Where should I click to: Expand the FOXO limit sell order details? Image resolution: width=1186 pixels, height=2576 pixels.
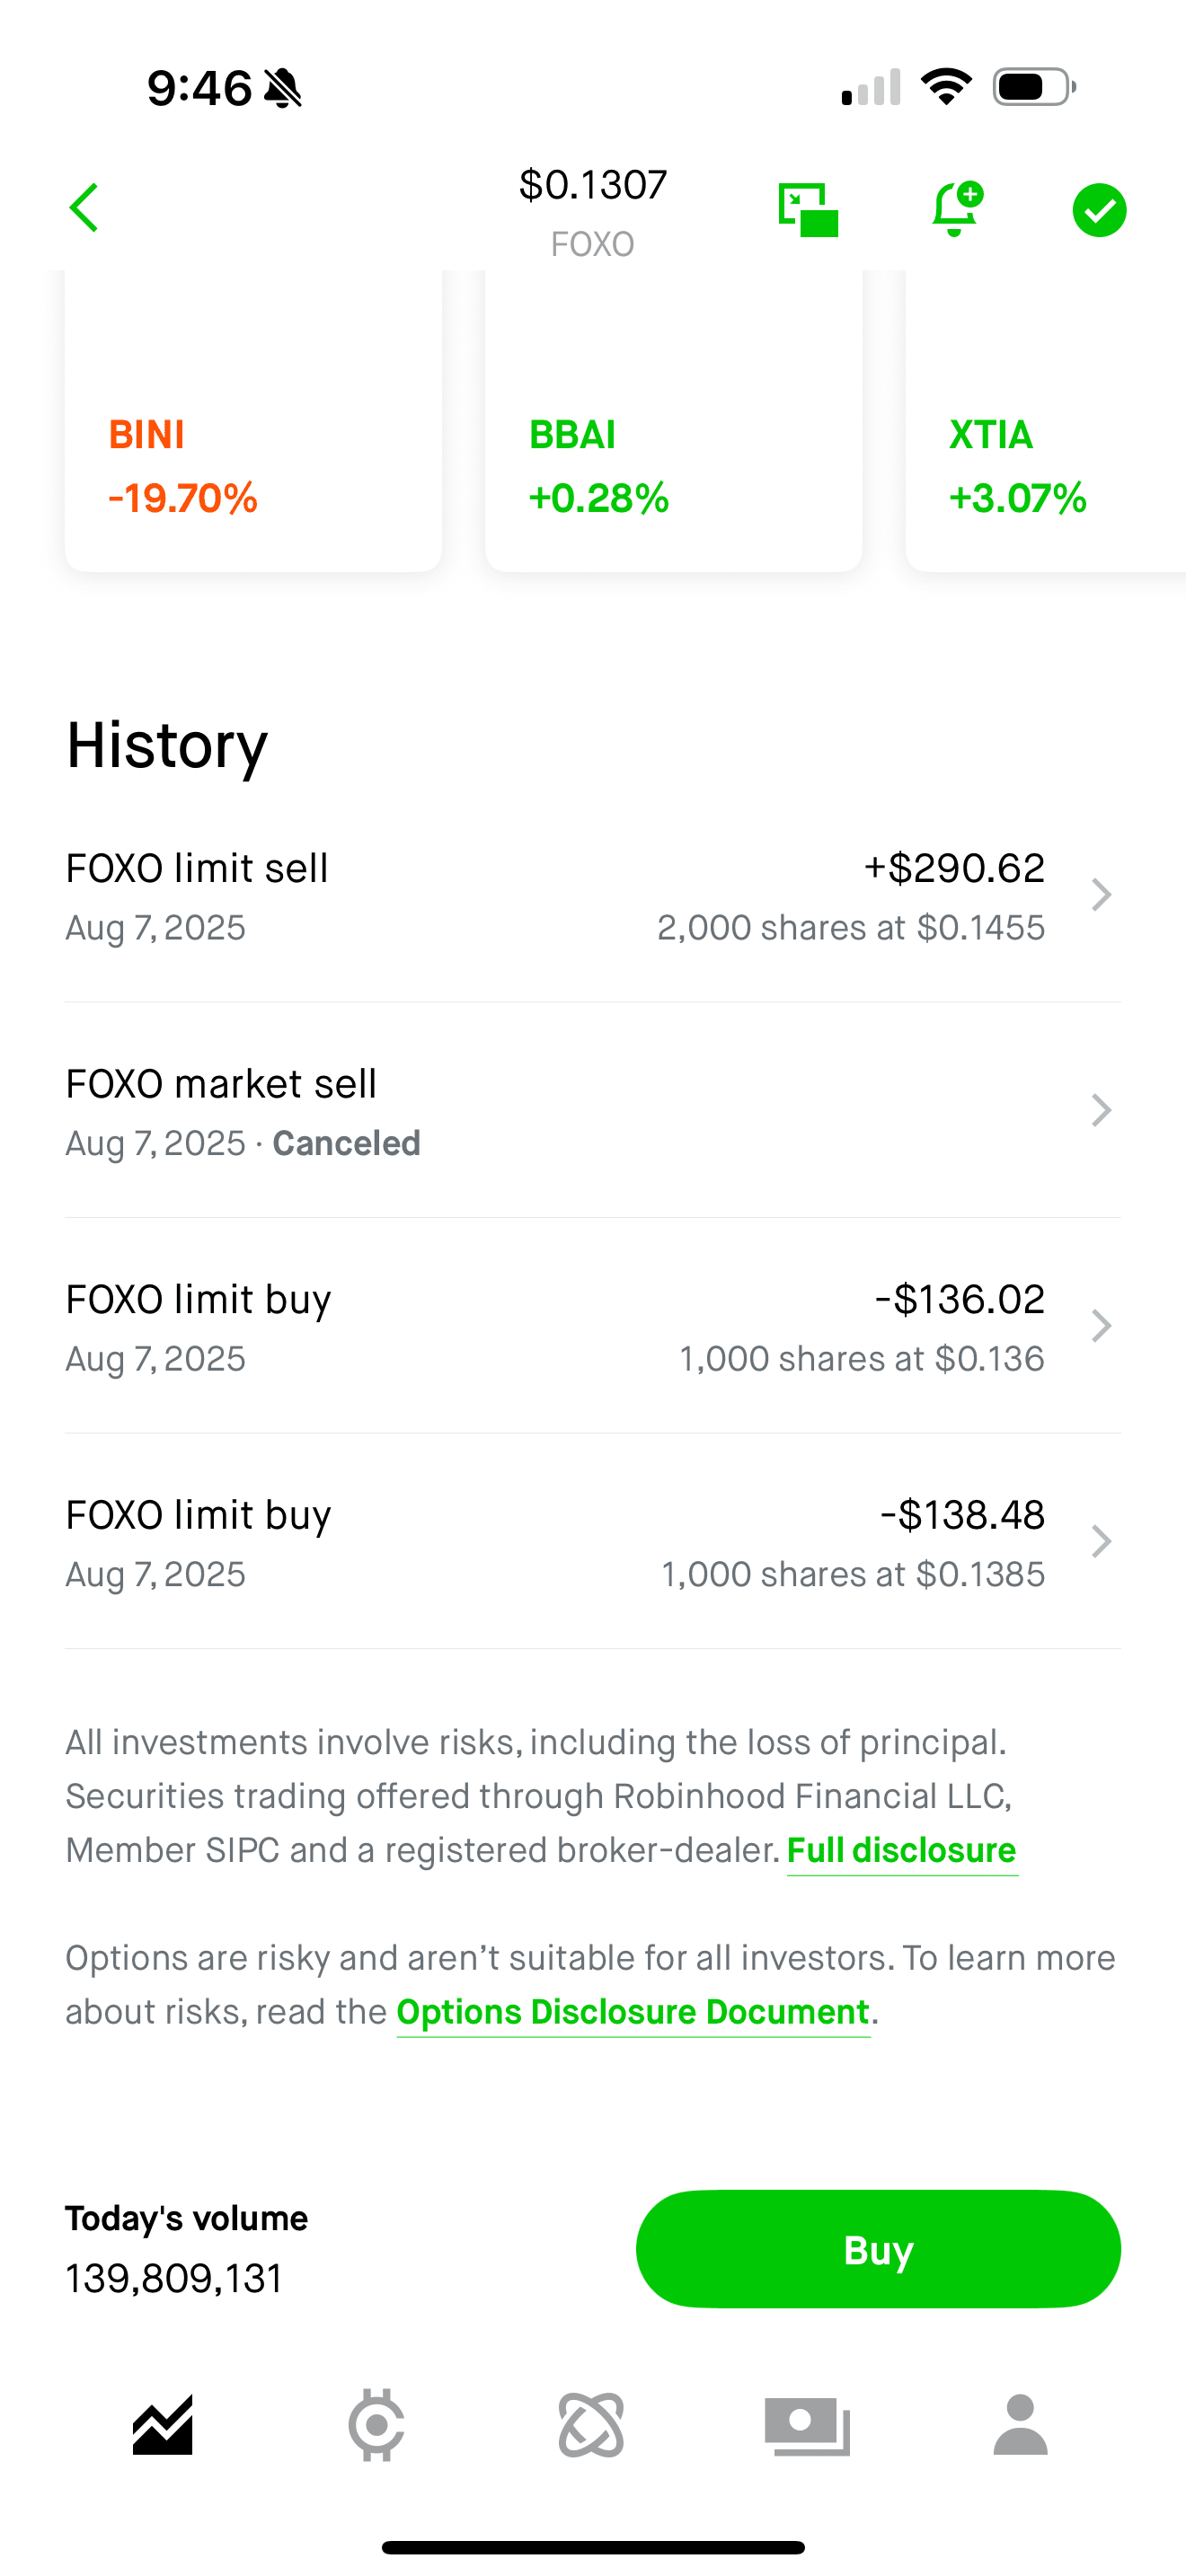point(592,896)
